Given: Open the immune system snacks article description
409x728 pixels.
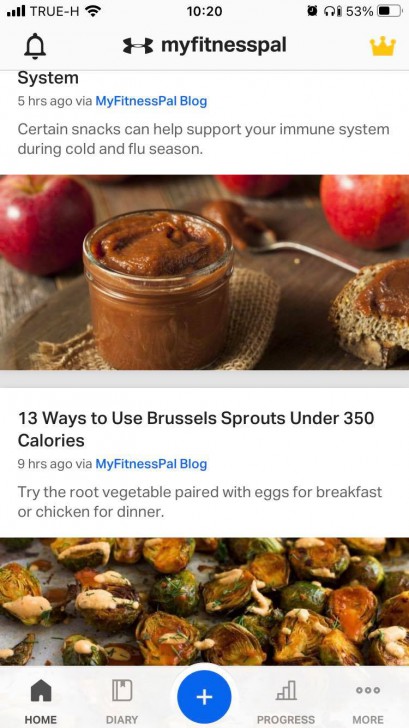Looking at the screenshot, I should [x=203, y=139].
